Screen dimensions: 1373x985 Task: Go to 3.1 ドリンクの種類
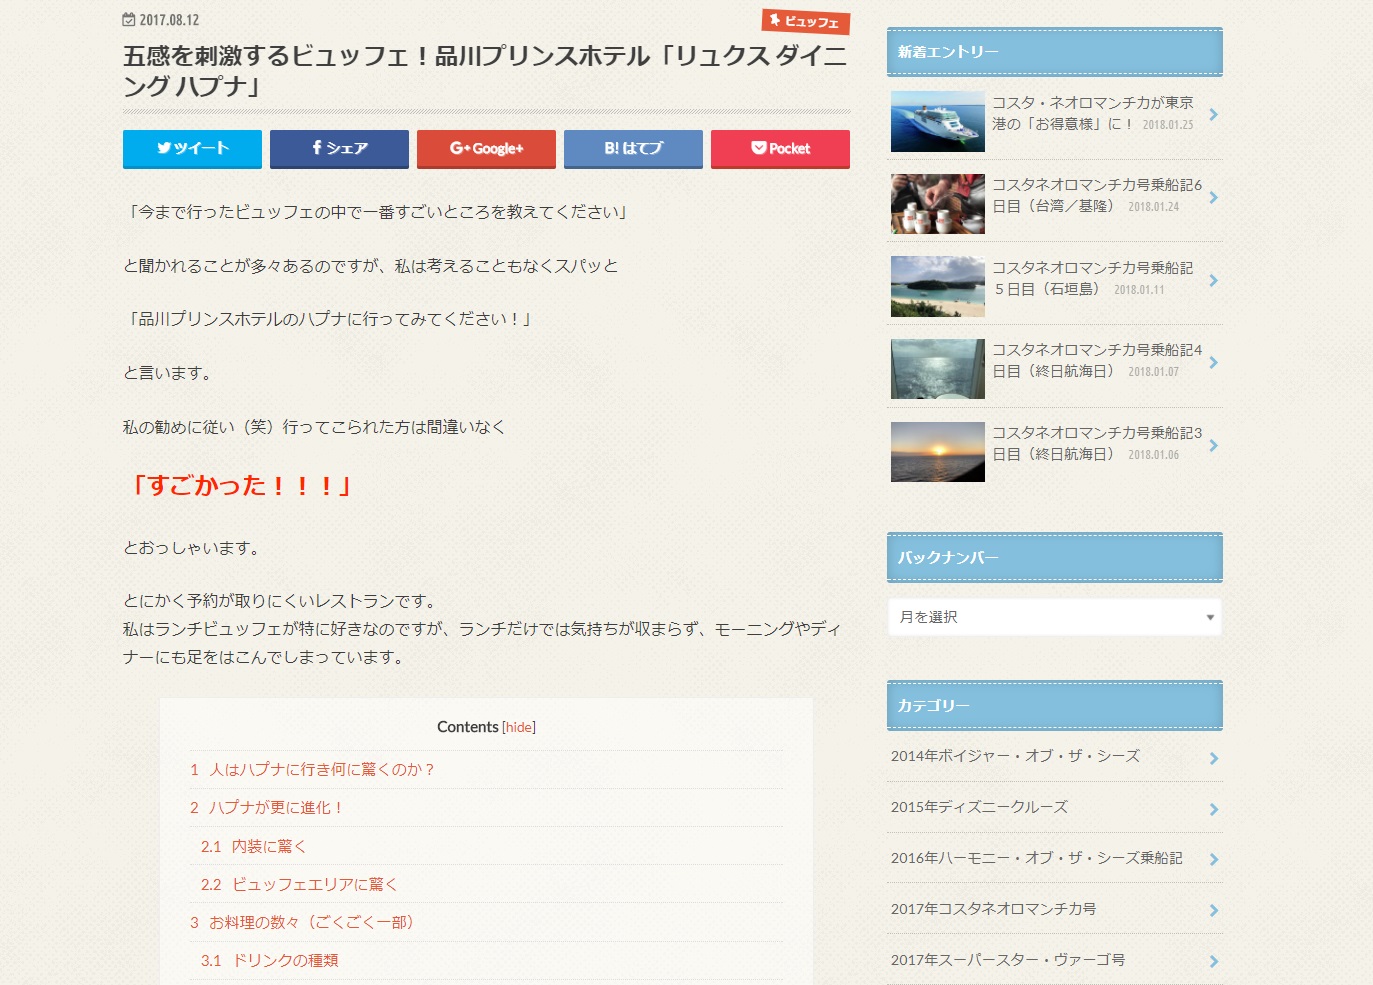click(269, 960)
